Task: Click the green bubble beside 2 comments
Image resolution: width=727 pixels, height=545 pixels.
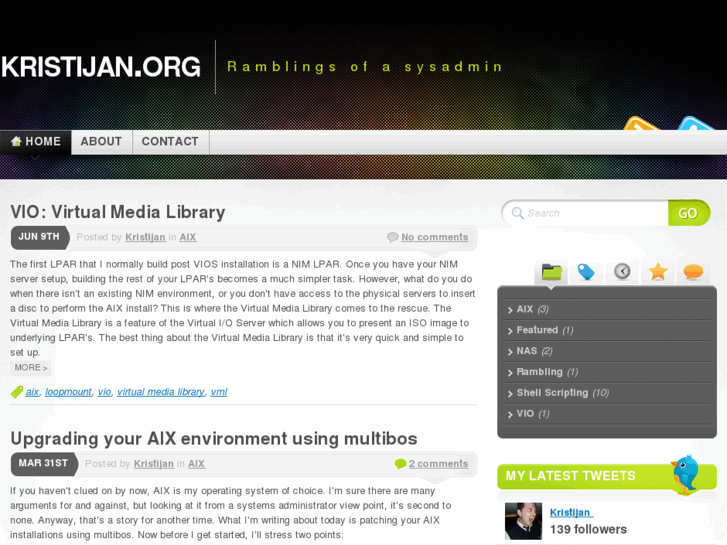Action: tap(400, 464)
